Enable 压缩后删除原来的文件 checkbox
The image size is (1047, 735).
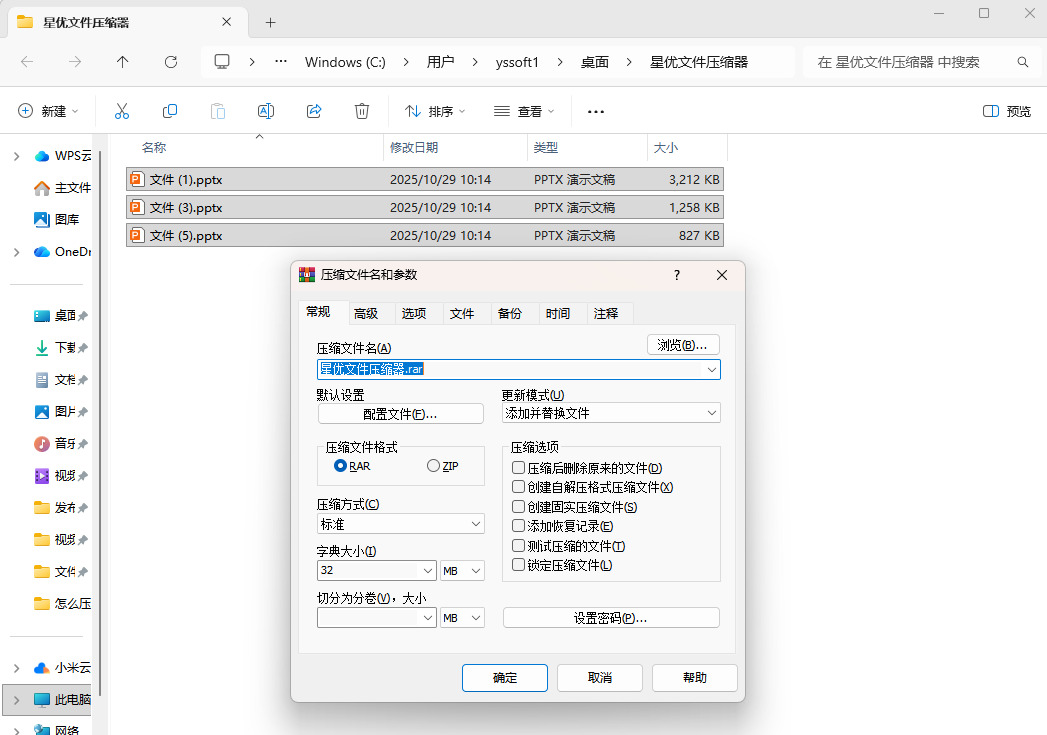pos(518,467)
